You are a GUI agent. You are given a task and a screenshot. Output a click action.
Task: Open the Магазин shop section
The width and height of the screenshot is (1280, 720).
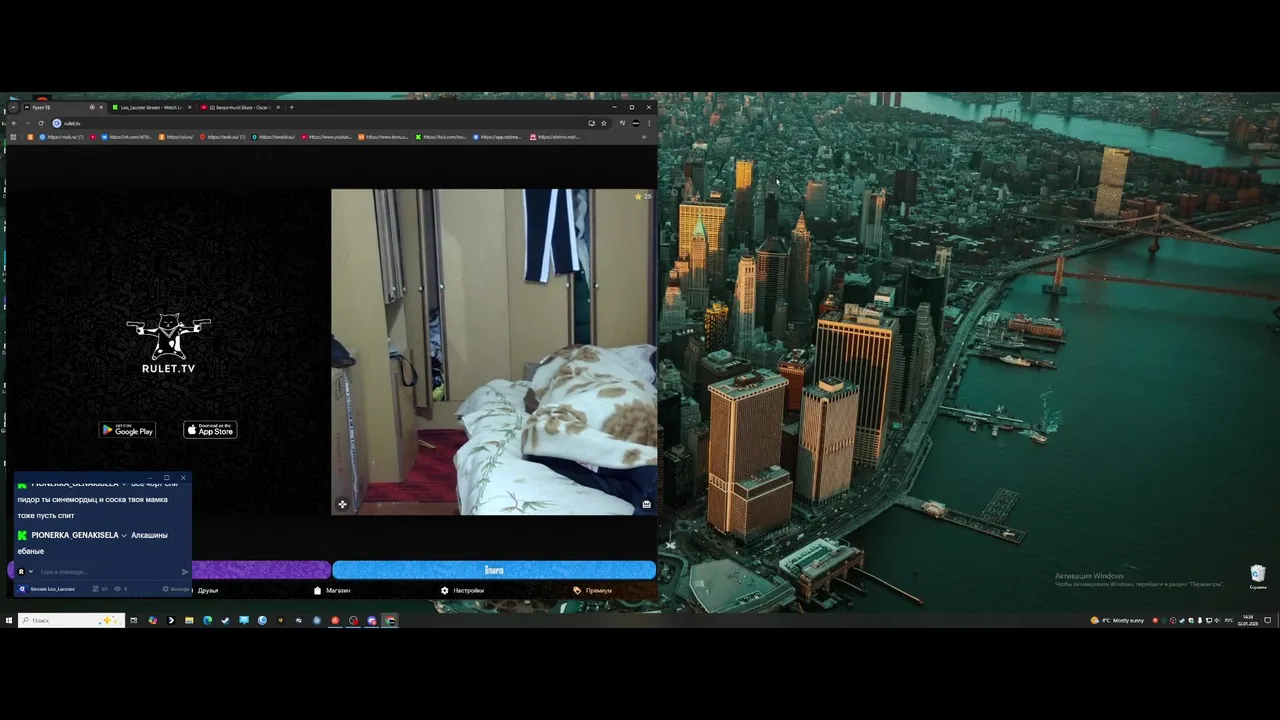point(332,590)
